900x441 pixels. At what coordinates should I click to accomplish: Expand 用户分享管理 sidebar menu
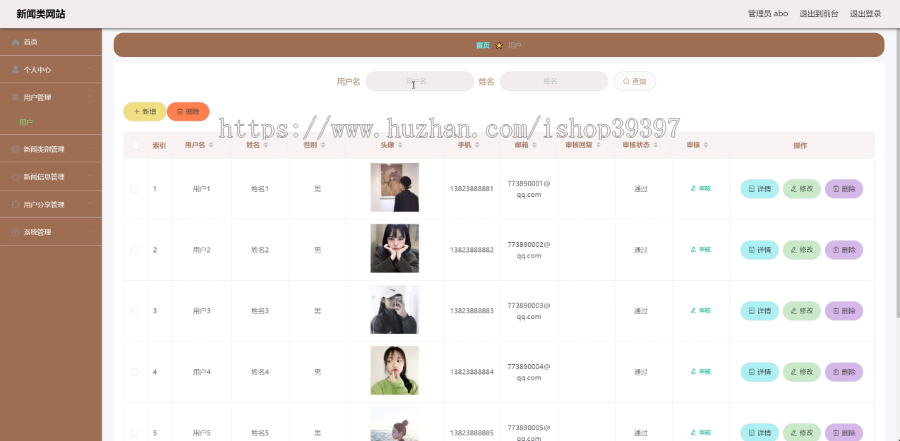(51, 204)
